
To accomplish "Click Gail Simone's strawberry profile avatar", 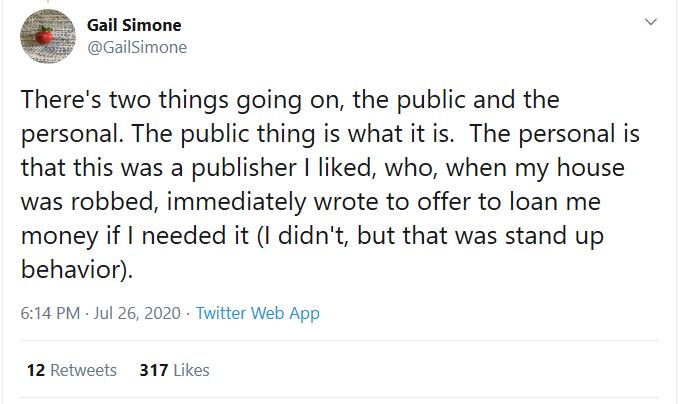I will tap(43, 35).
